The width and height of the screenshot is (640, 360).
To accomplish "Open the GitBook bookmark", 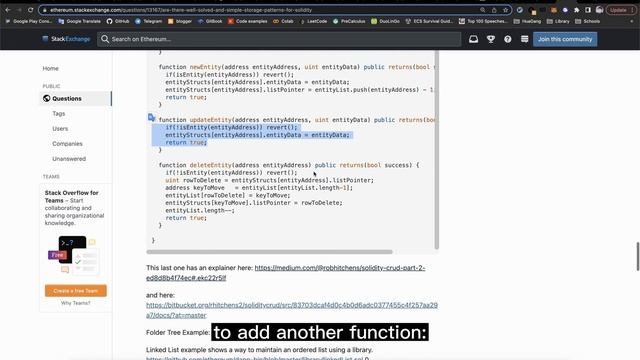I will pos(210,21).
